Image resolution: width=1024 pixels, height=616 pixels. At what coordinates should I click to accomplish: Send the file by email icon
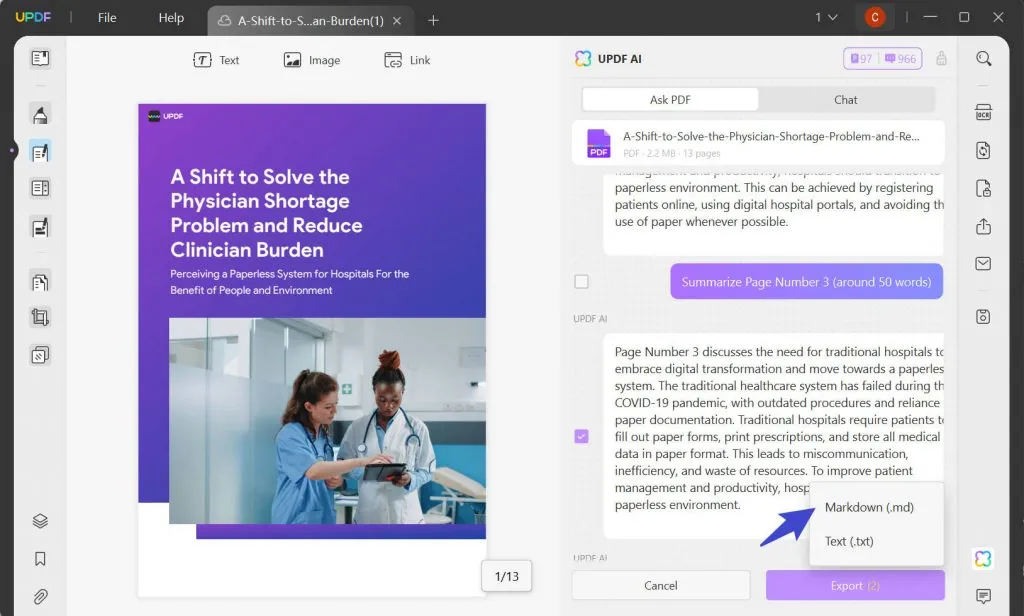[984, 264]
